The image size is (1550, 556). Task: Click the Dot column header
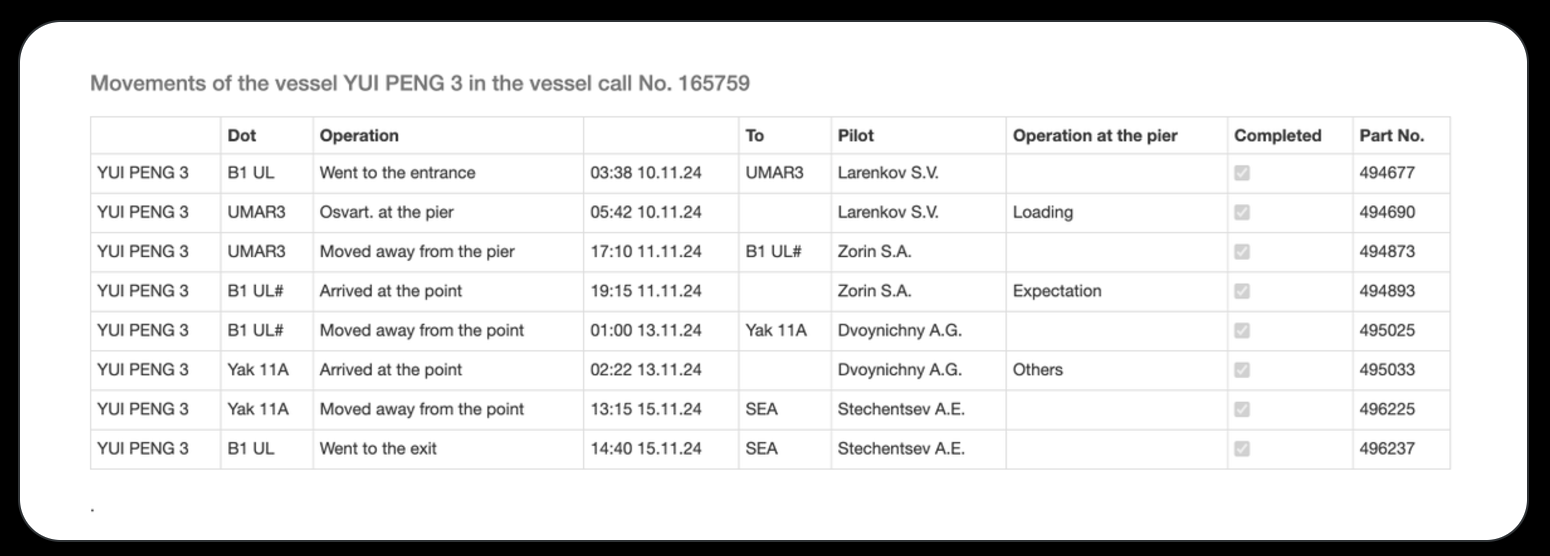(x=242, y=136)
